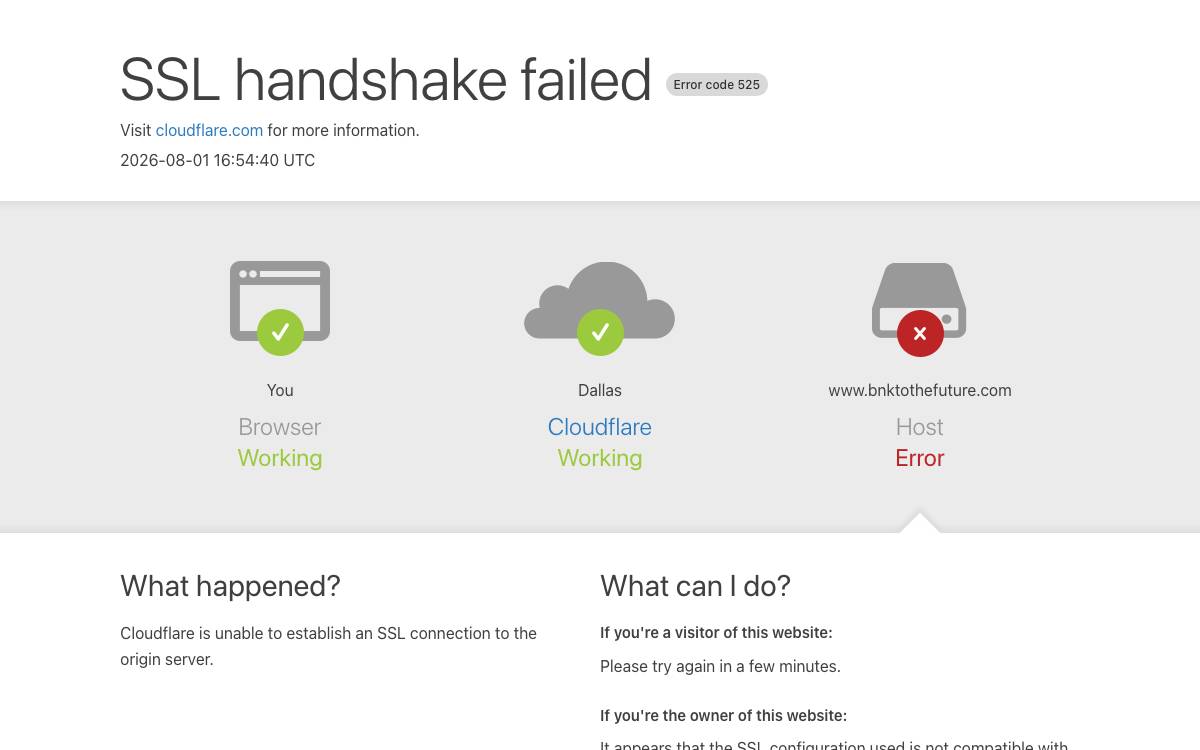
Task: Click the timestamp 2026-08-01 16:54:40 UTC
Action: click(x=218, y=160)
